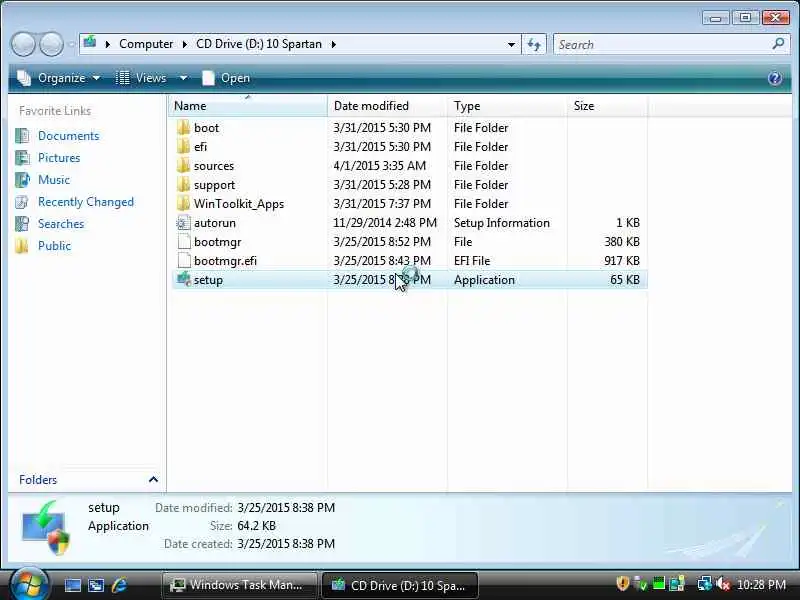This screenshot has width=800, height=600.
Task: Sort by the Date modified column
Action: pyautogui.click(x=387, y=106)
